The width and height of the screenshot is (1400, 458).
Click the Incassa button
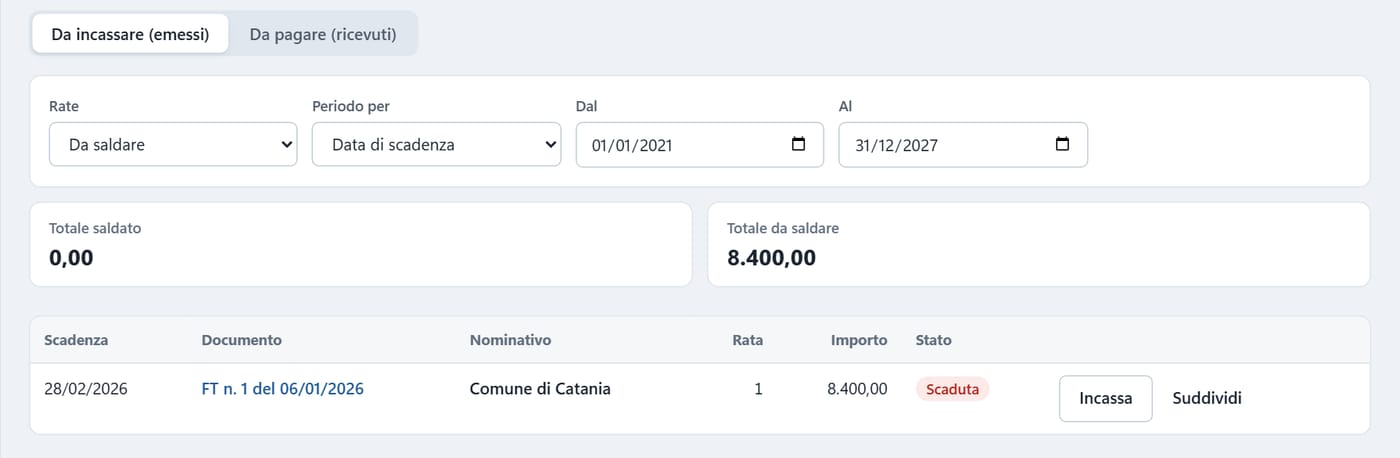1106,398
